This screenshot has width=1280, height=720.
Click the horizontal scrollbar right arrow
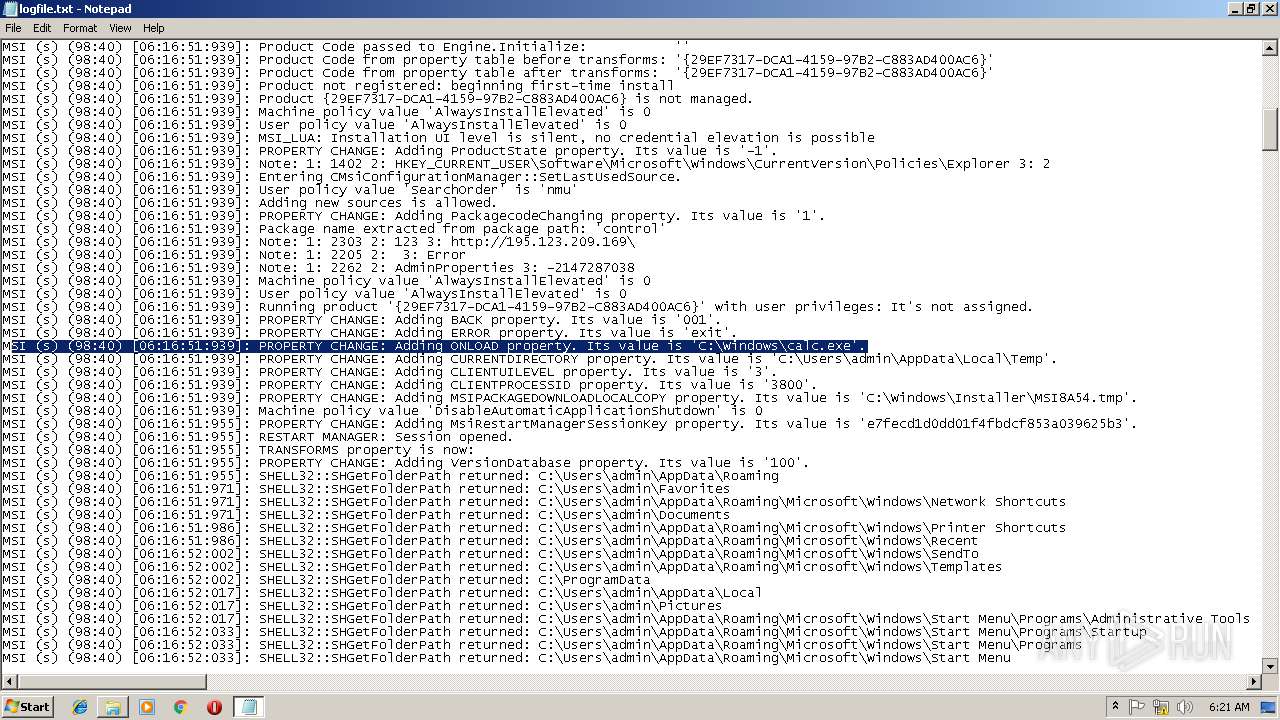[1254, 682]
